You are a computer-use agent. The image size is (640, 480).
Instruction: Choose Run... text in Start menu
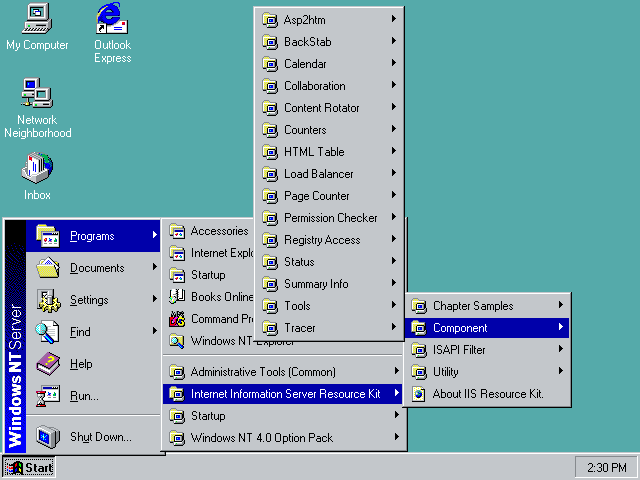point(84,396)
